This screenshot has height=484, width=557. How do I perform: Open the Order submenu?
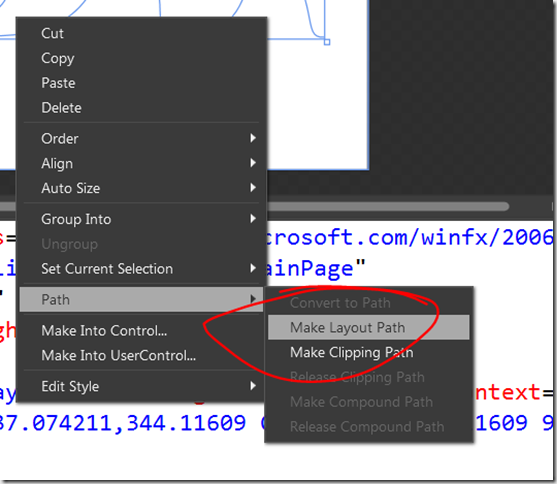pyautogui.click(x=141, y=139)
